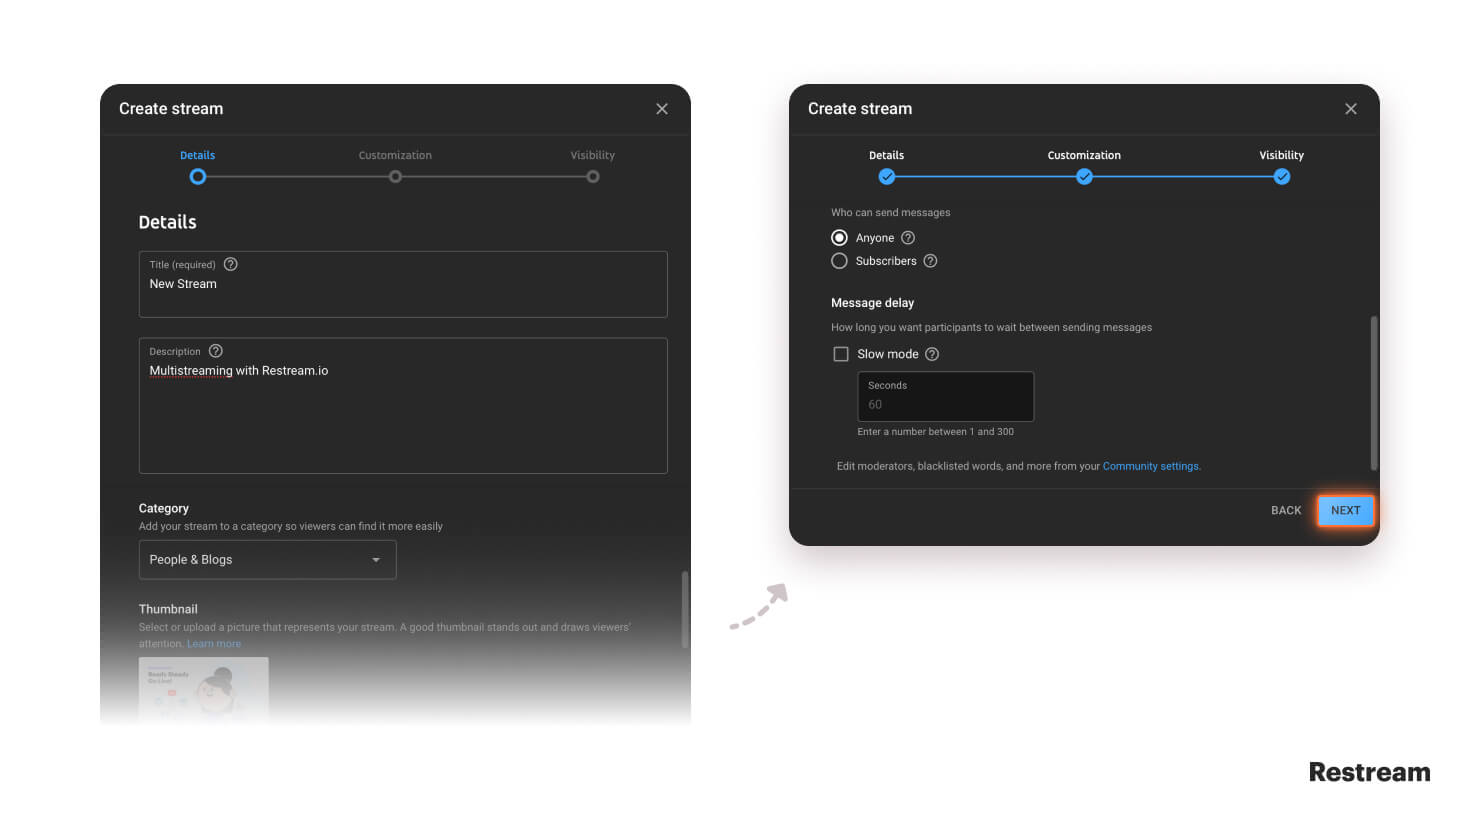The width and height of the screenshot is (1480, 832).
Task: Click the Category heading text
Action: (x=164, y=509)
